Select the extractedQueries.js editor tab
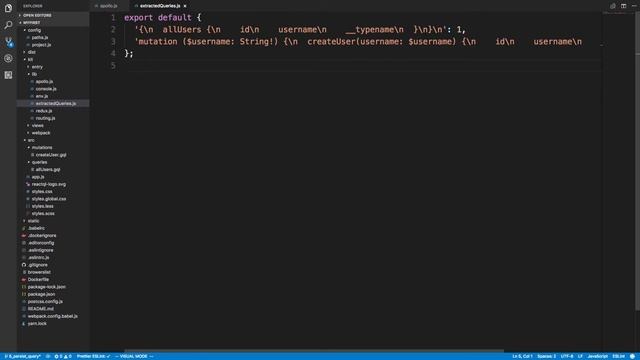The image size is (640, 360). coord(160,6)
